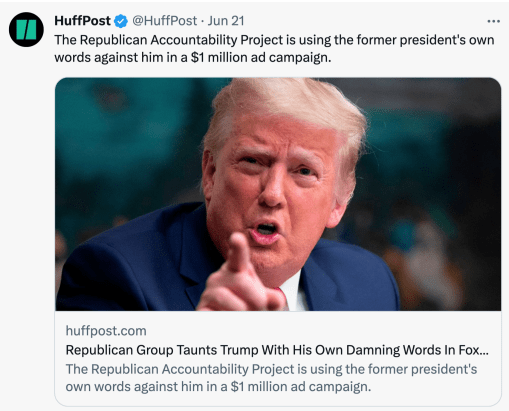Click the word "Trump" in the card headline
The width and height of the screenshot is (509, 411).
tap(239, 350)
